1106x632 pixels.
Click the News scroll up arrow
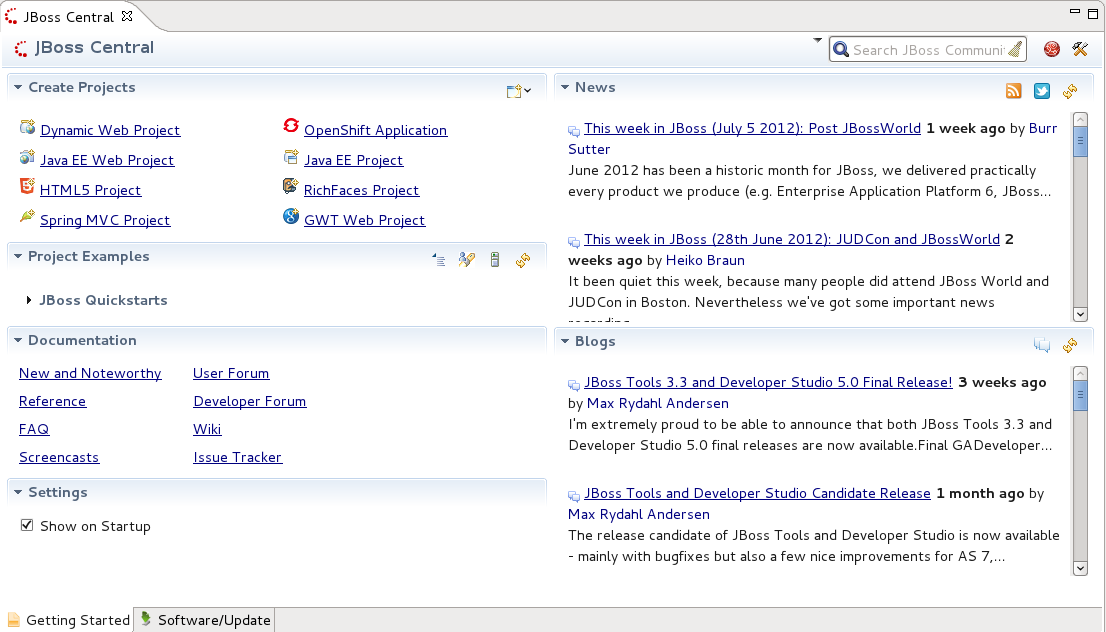pos(1080,119)
